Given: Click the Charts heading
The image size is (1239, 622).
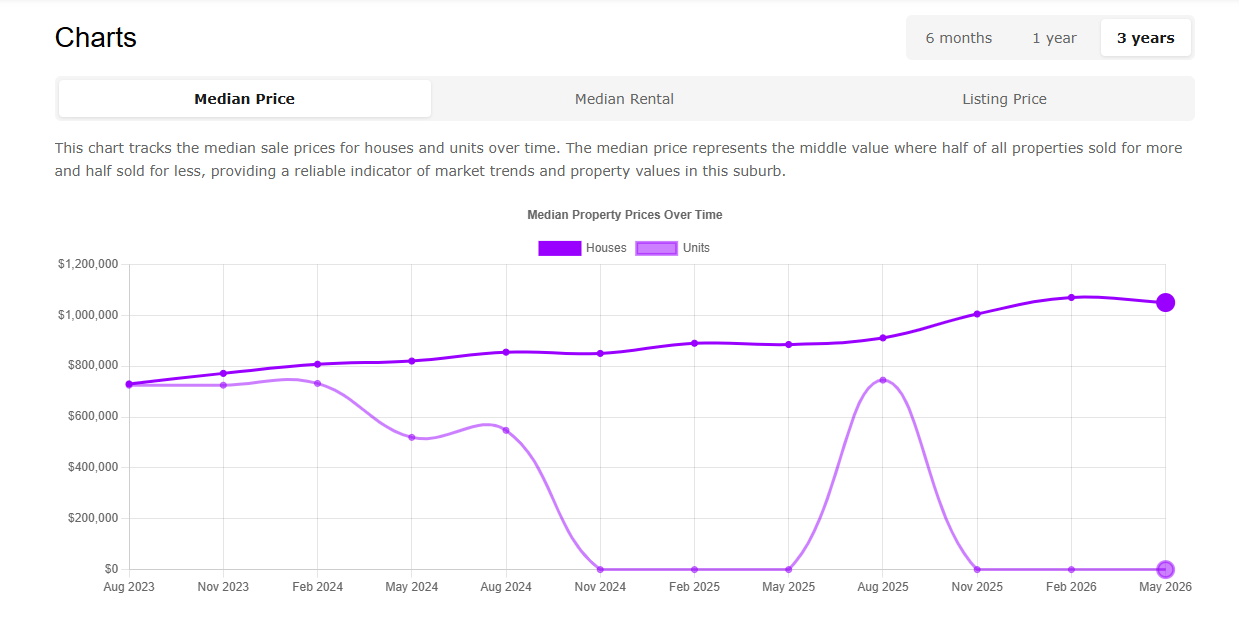Looking at the screenshot, I should coord(96,38).
